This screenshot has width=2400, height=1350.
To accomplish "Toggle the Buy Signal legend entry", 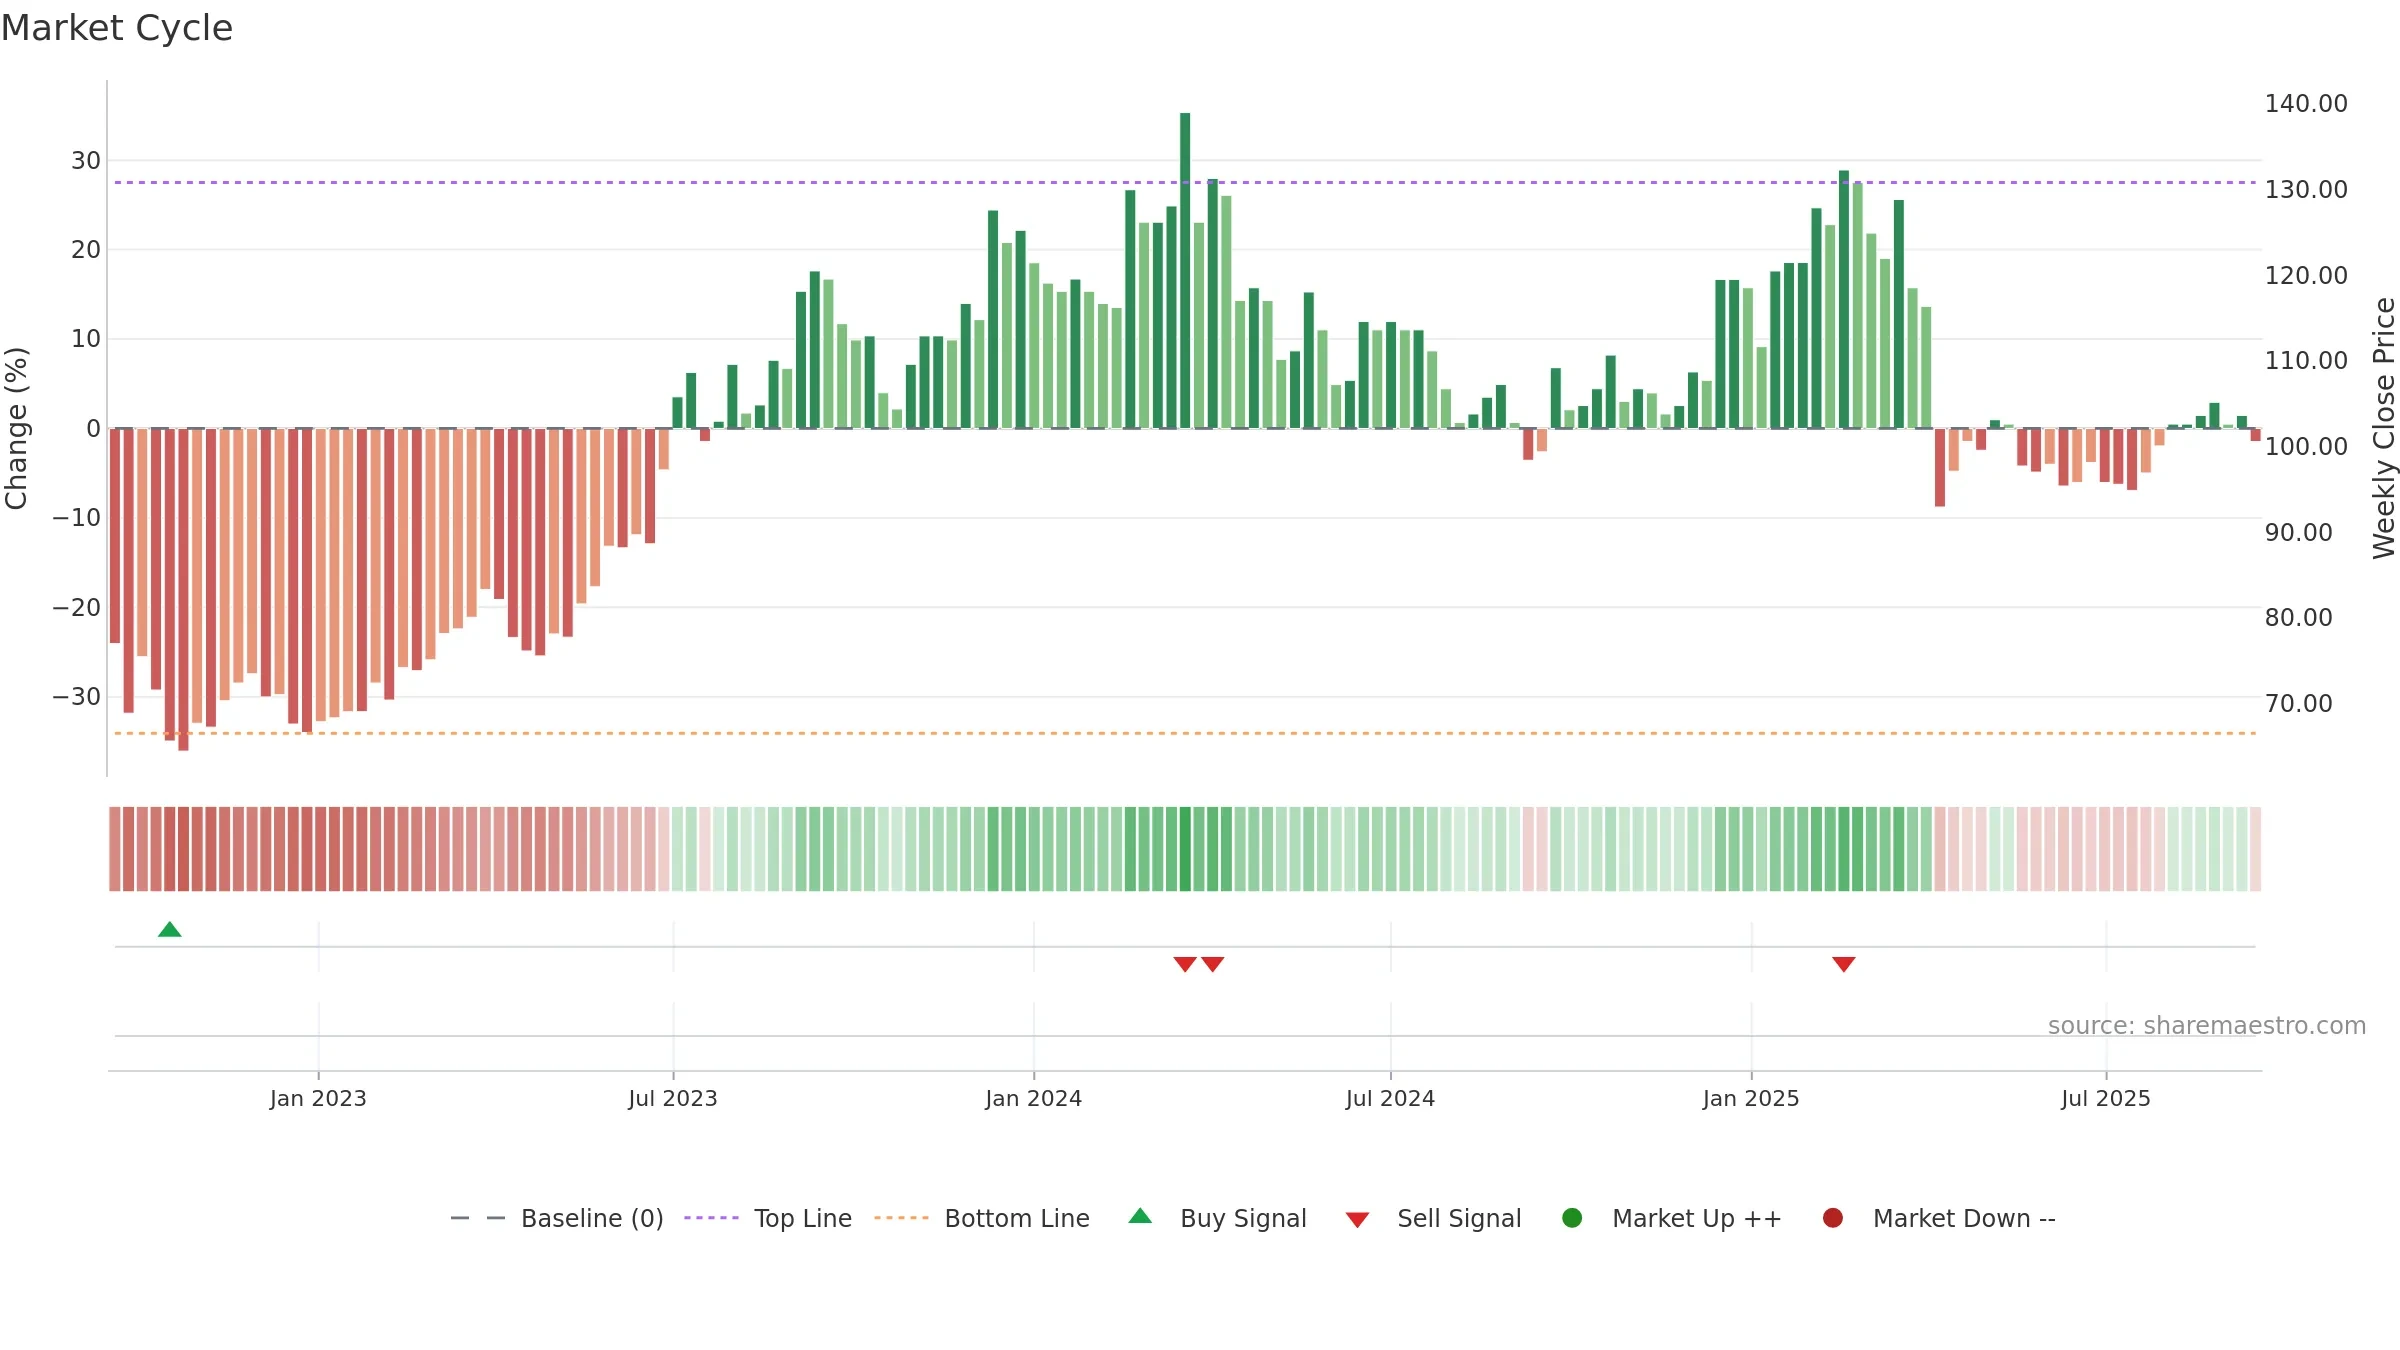I will [x=1217, y=1218].
